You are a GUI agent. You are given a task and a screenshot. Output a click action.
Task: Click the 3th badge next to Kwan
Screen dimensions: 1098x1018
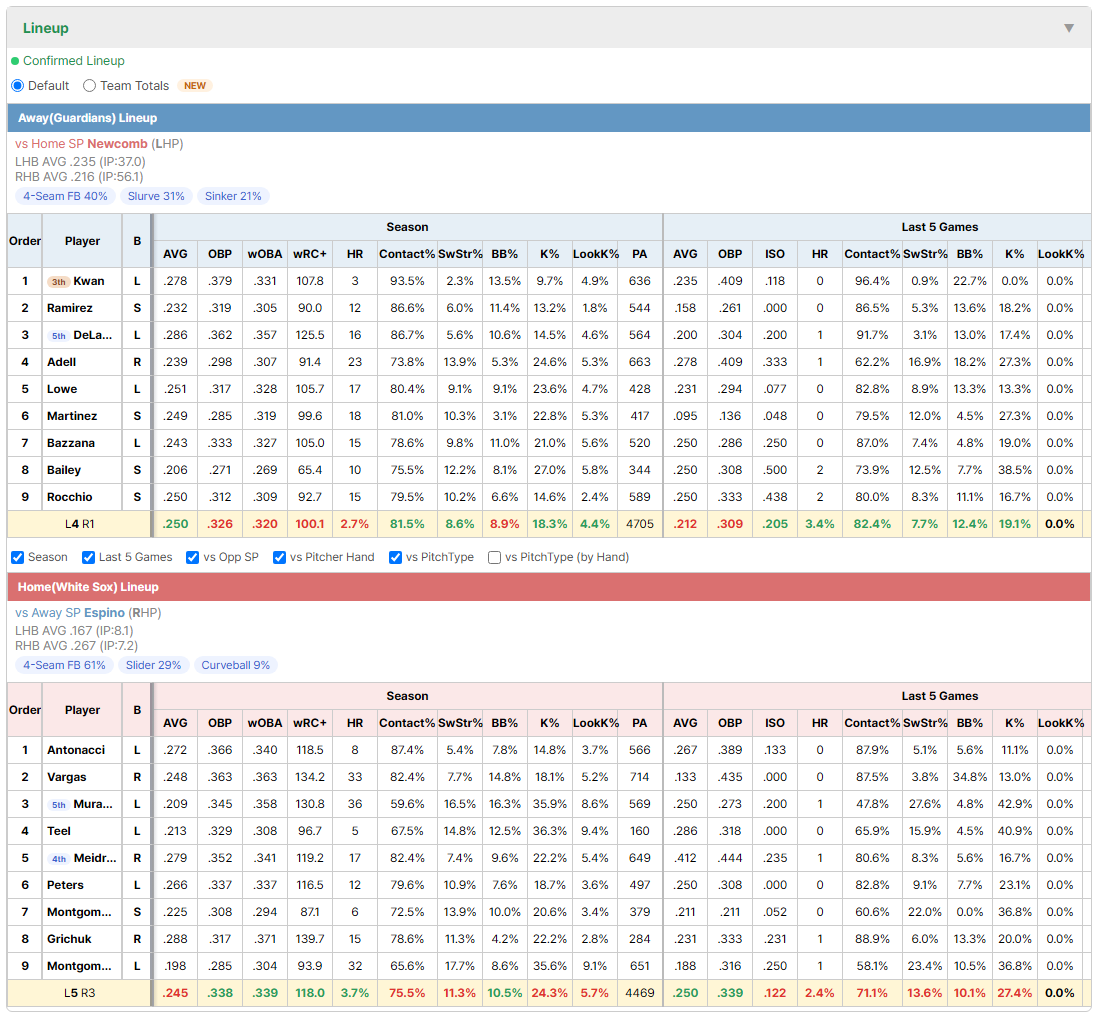58,282
